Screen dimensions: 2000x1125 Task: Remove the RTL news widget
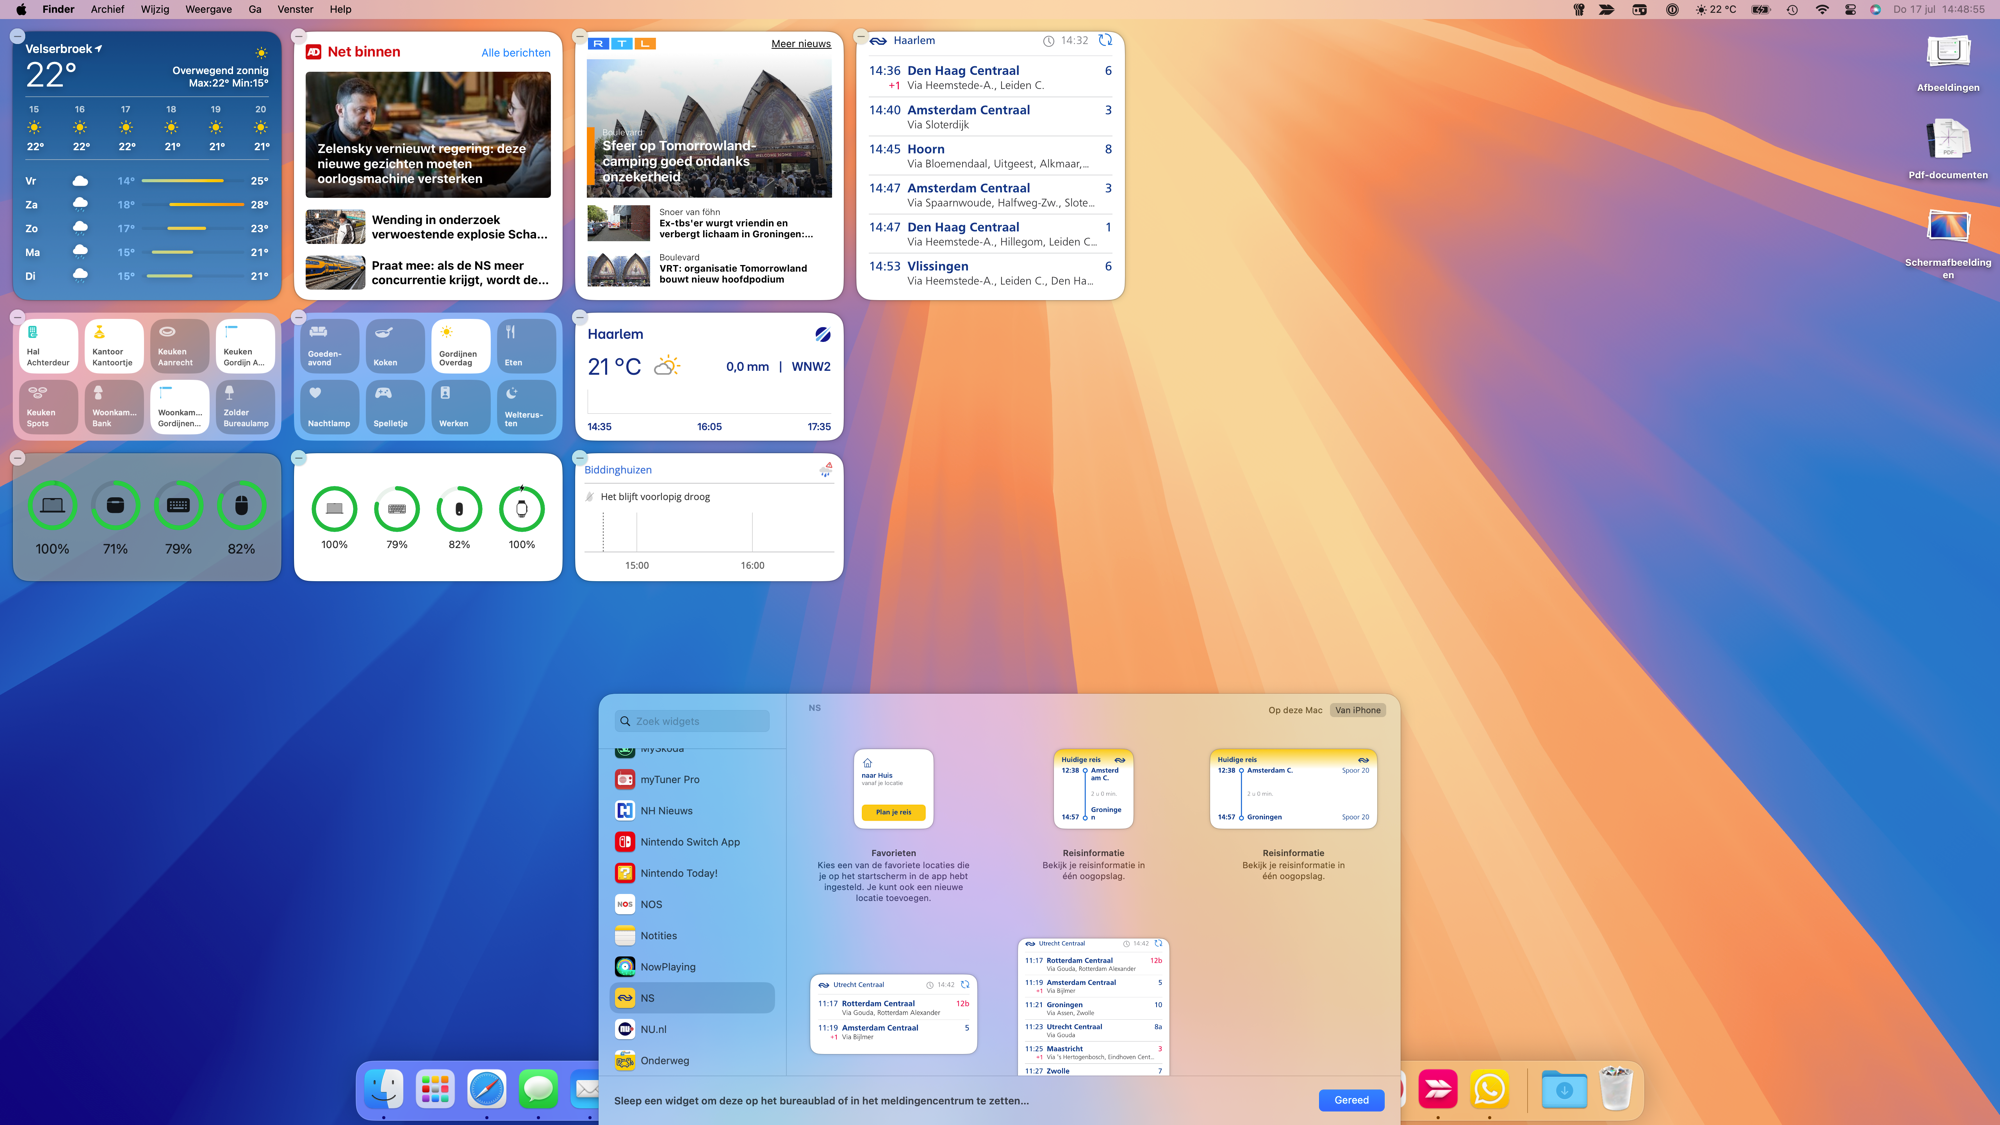(x=580, y=36)
